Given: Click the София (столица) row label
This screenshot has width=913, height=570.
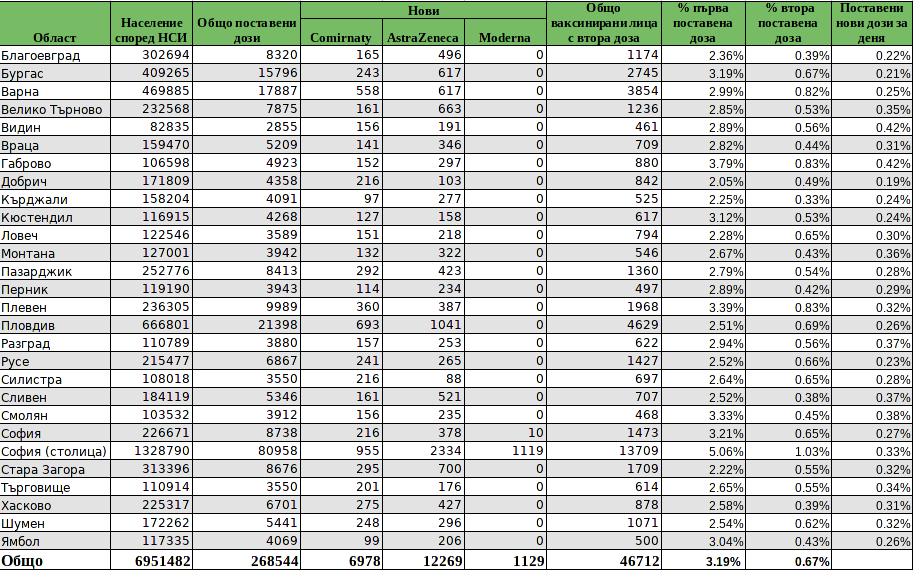Looking at the screenshot, I should pyautogui.click(x=47, y=451).
